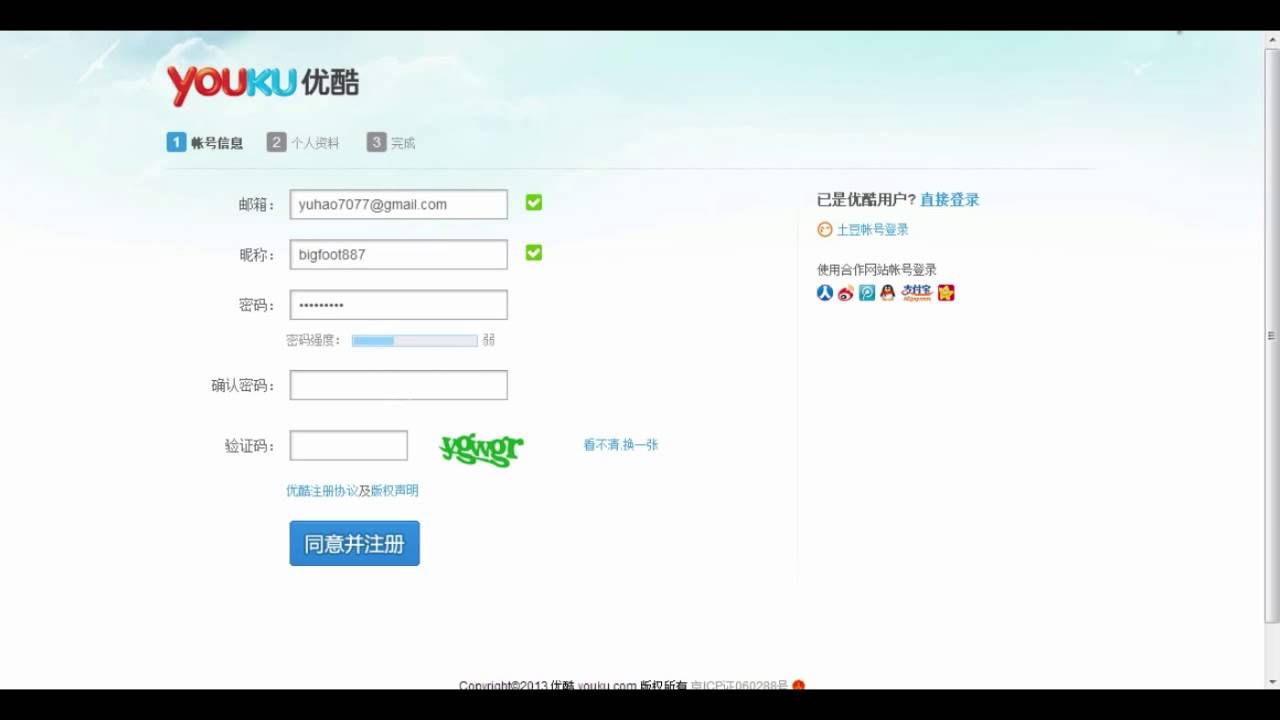The width and height of the screenshot is (1280, 720).
Task: Click the green checkmark beside email
Action: pyautogui.click(x=534, y=203)
